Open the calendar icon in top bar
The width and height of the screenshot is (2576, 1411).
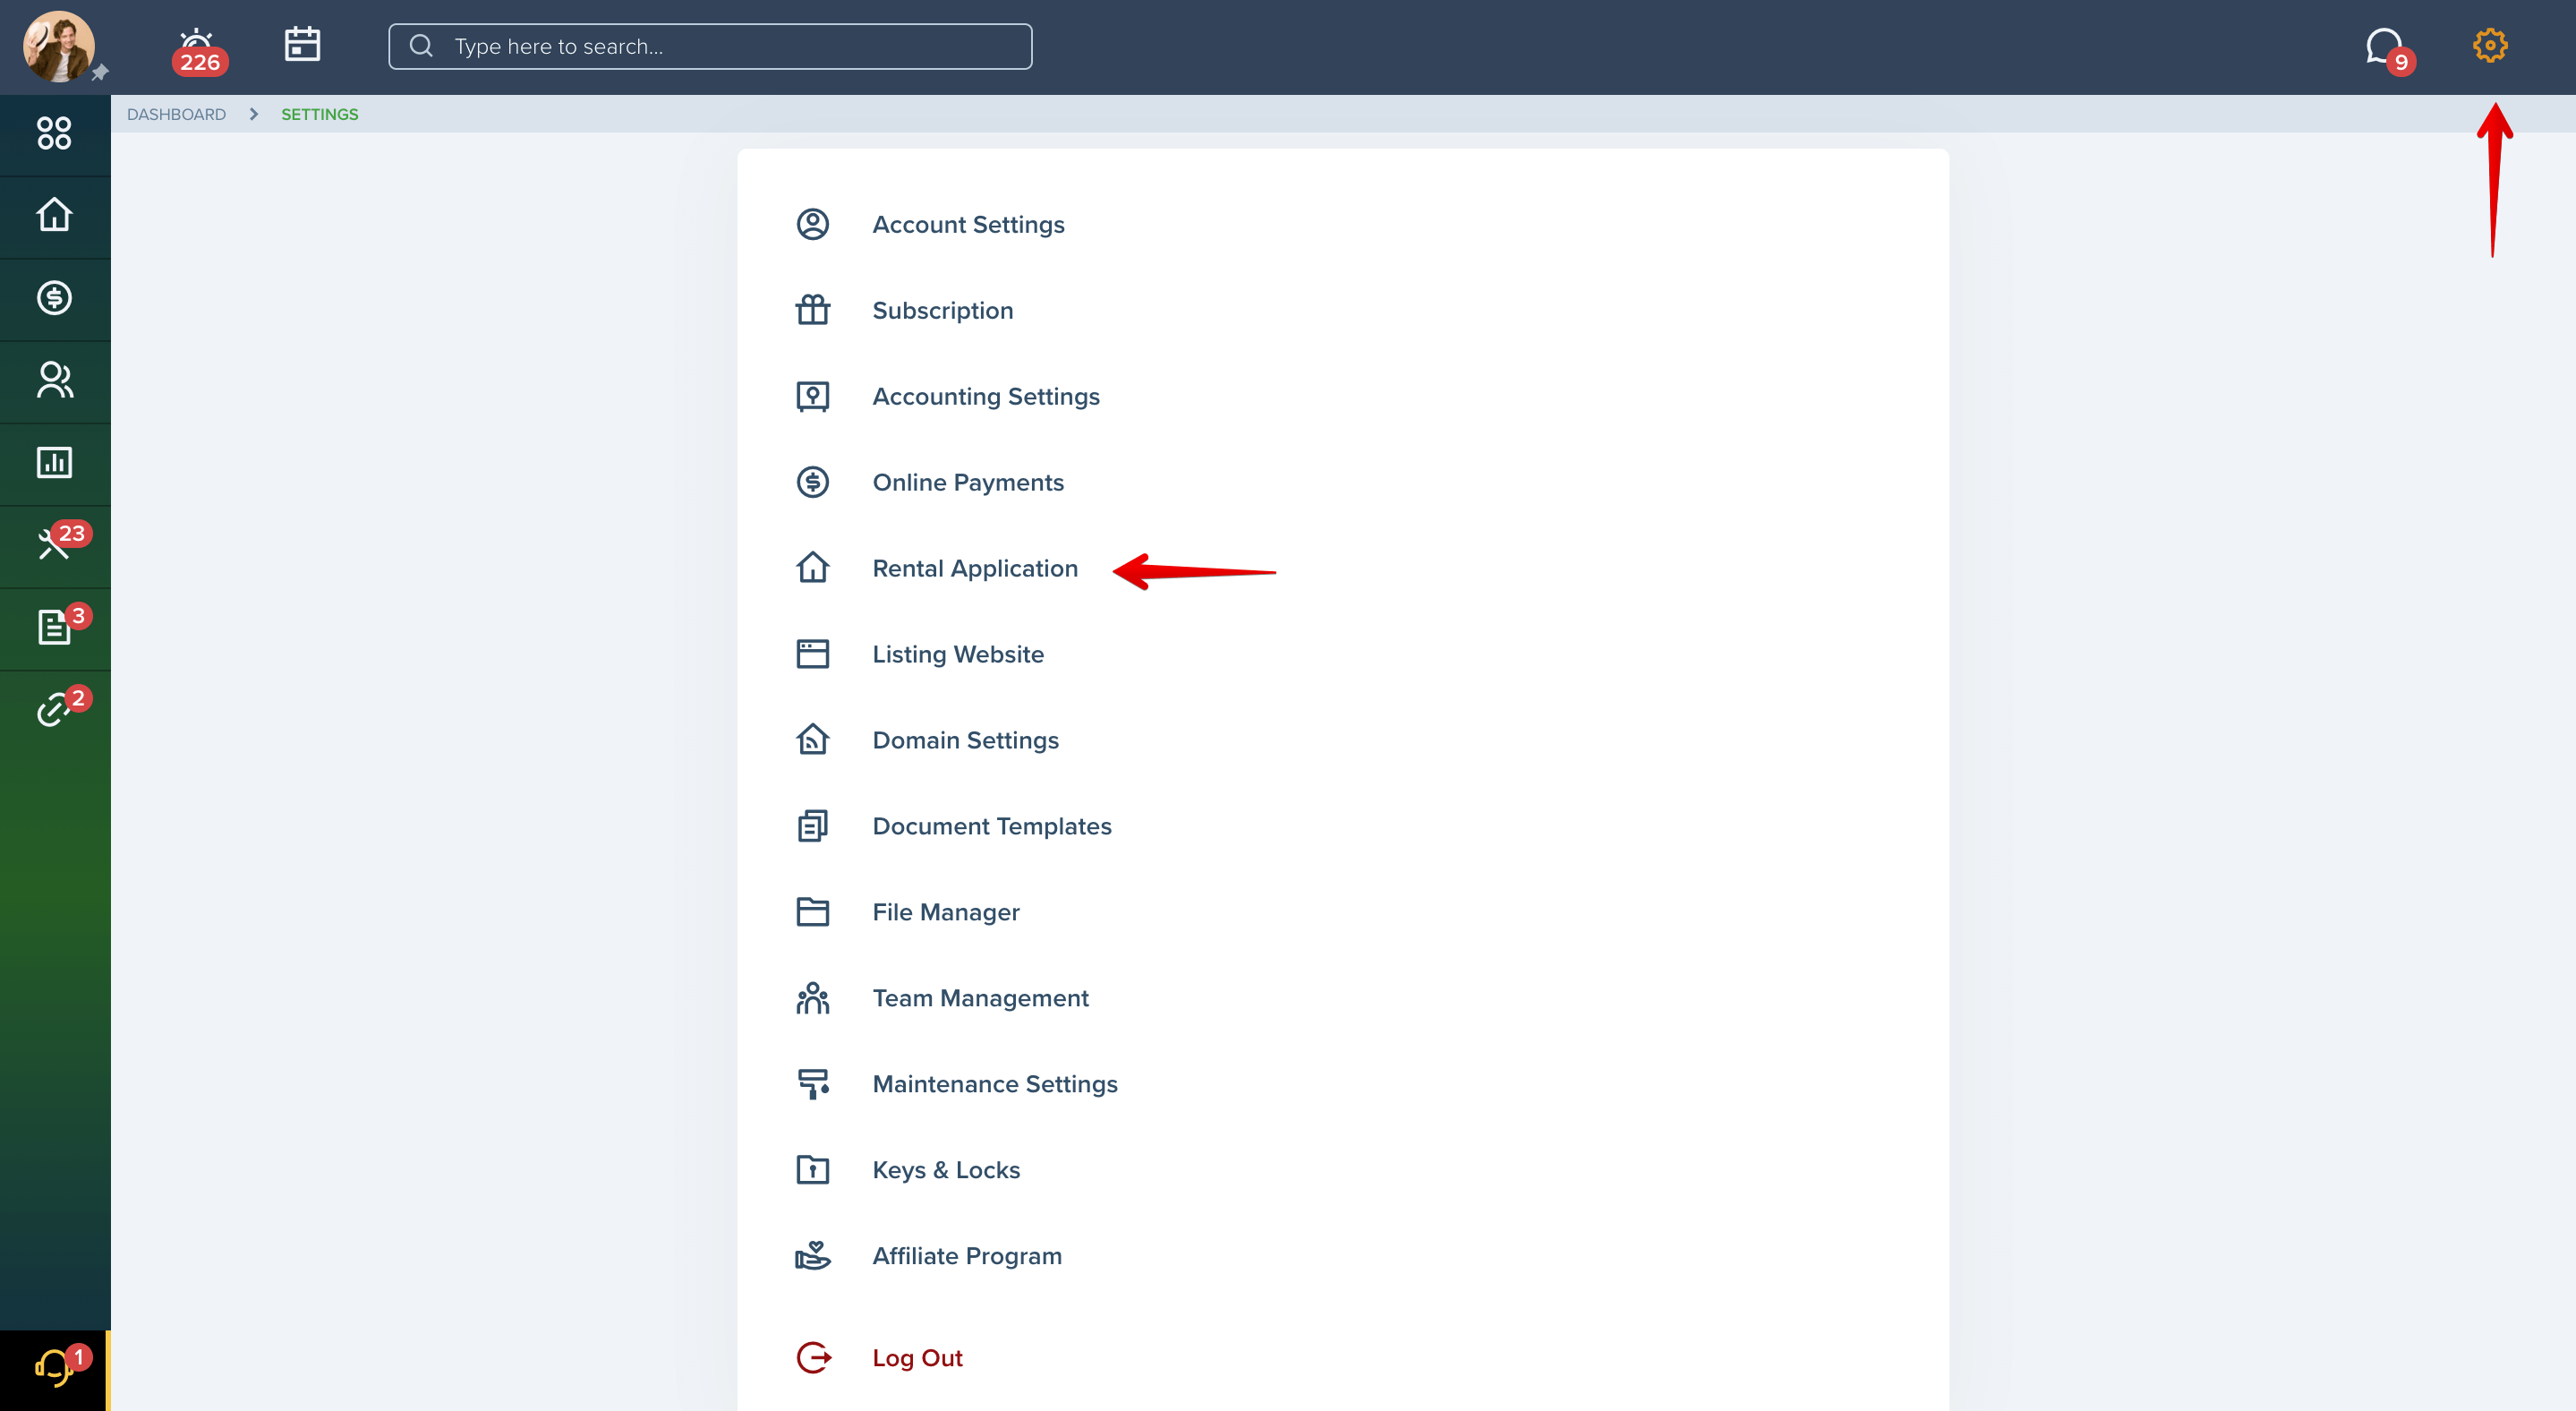tap(302, 45)
